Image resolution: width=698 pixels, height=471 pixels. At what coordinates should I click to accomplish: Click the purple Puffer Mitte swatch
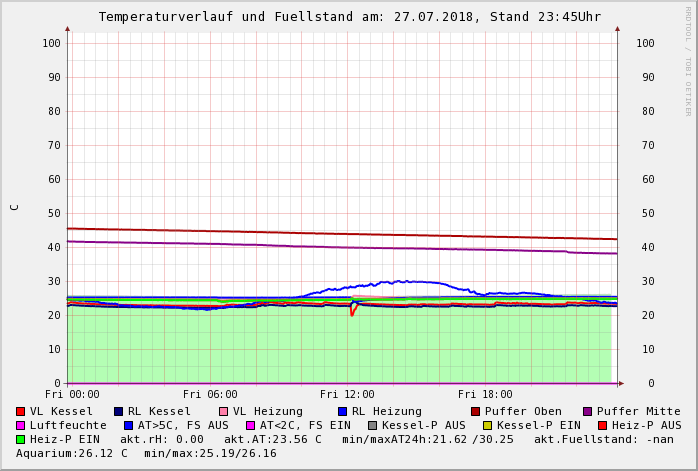588,411
